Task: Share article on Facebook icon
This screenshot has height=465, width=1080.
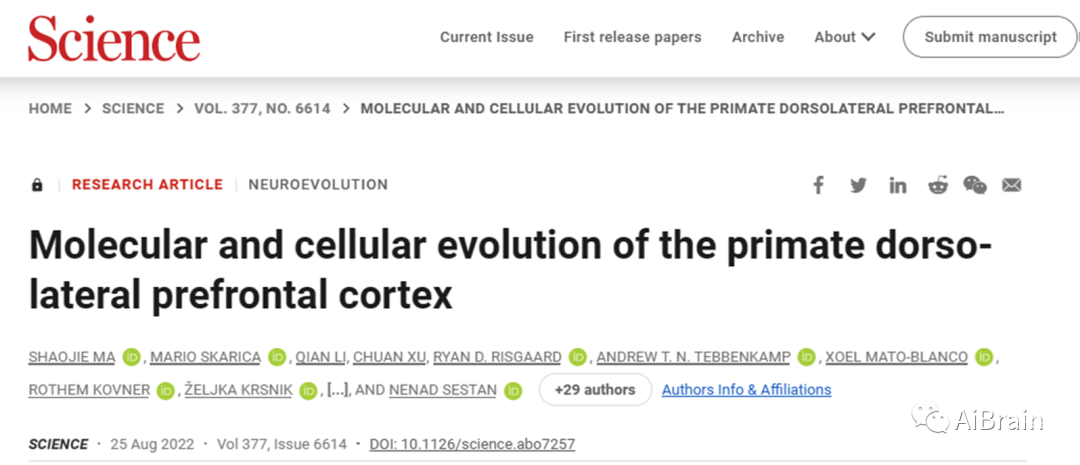Action: pos(818,185)
